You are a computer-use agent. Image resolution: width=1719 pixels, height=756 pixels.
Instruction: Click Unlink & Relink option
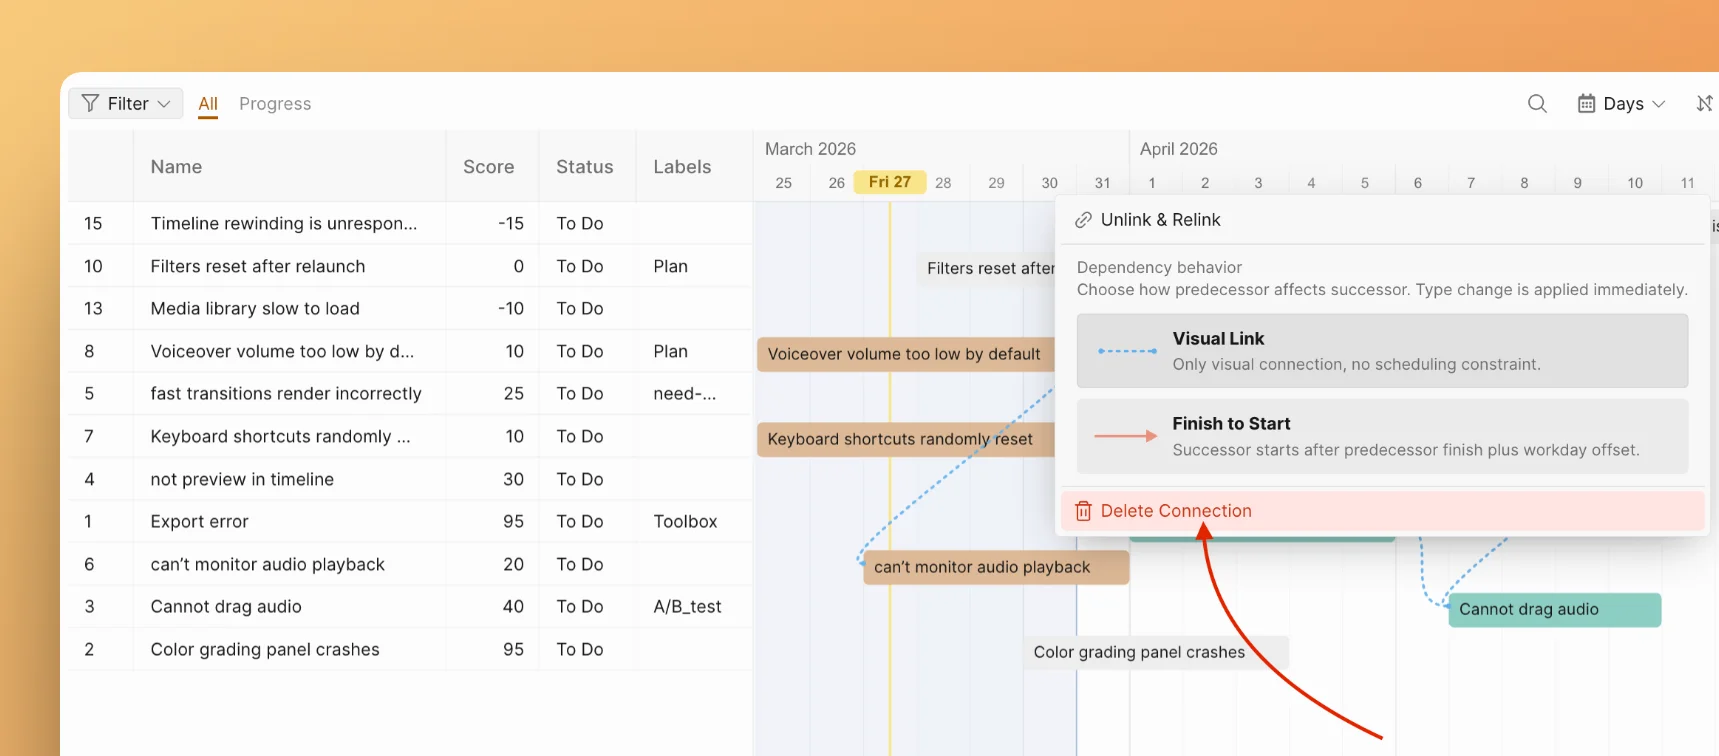[1160, 220]
